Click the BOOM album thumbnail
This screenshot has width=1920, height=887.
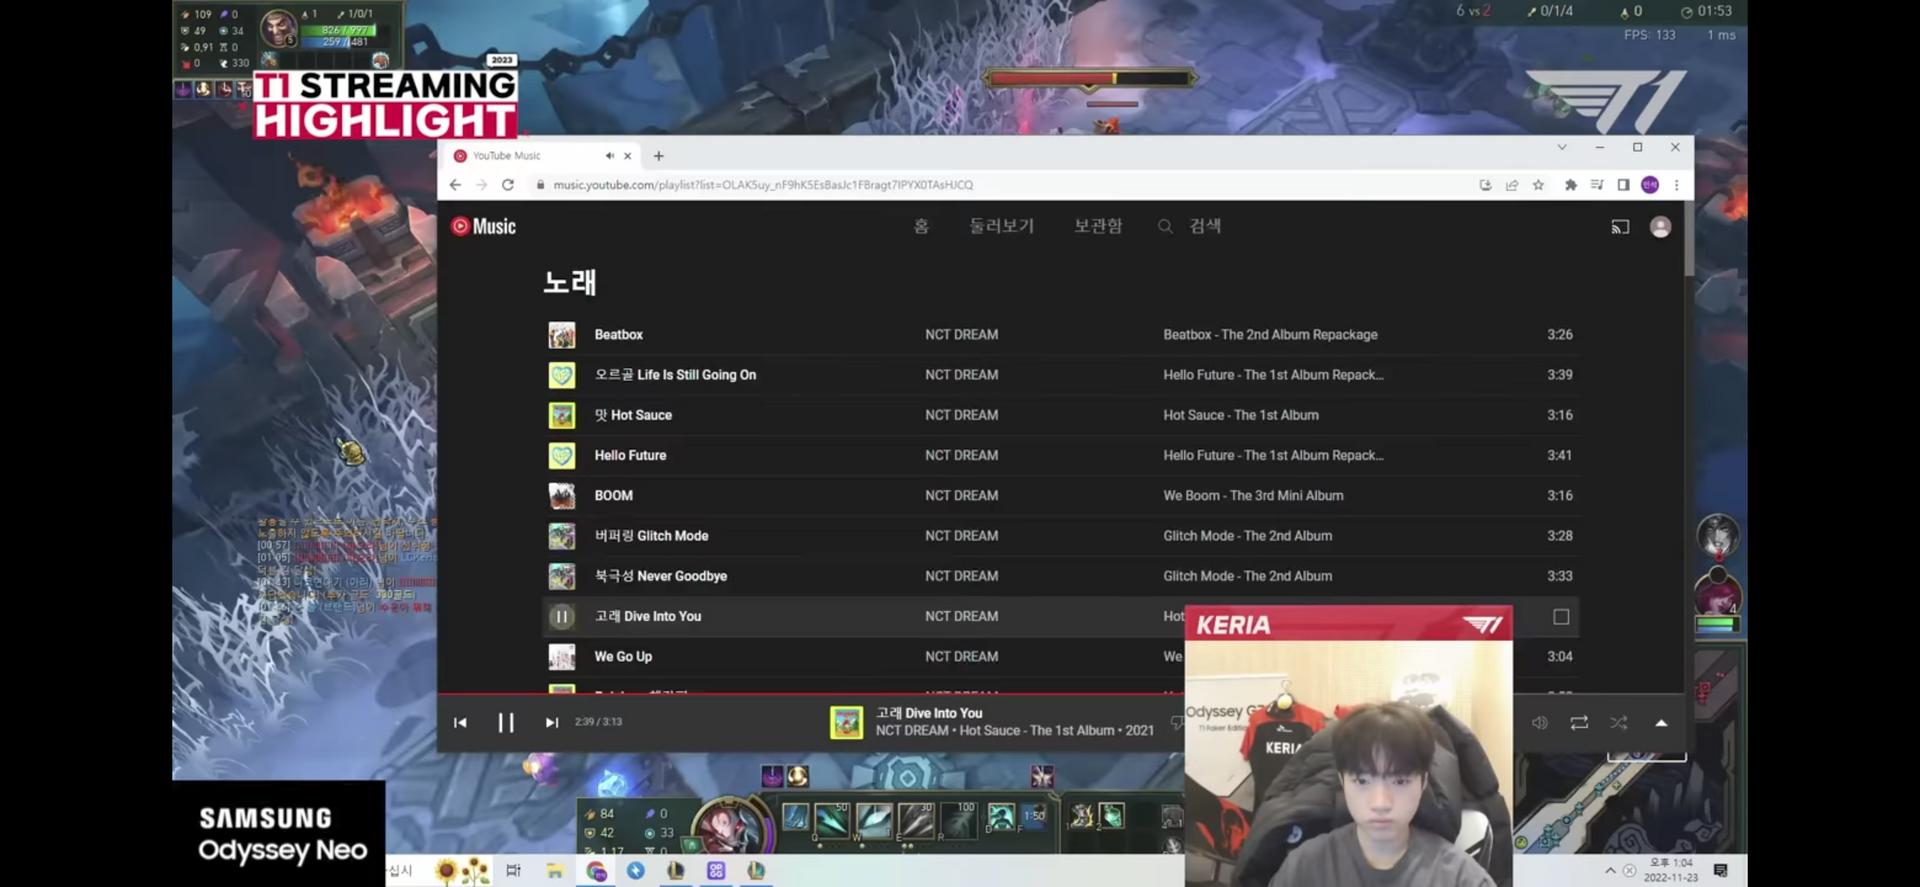pyautogui.click(x=562, y=496)
